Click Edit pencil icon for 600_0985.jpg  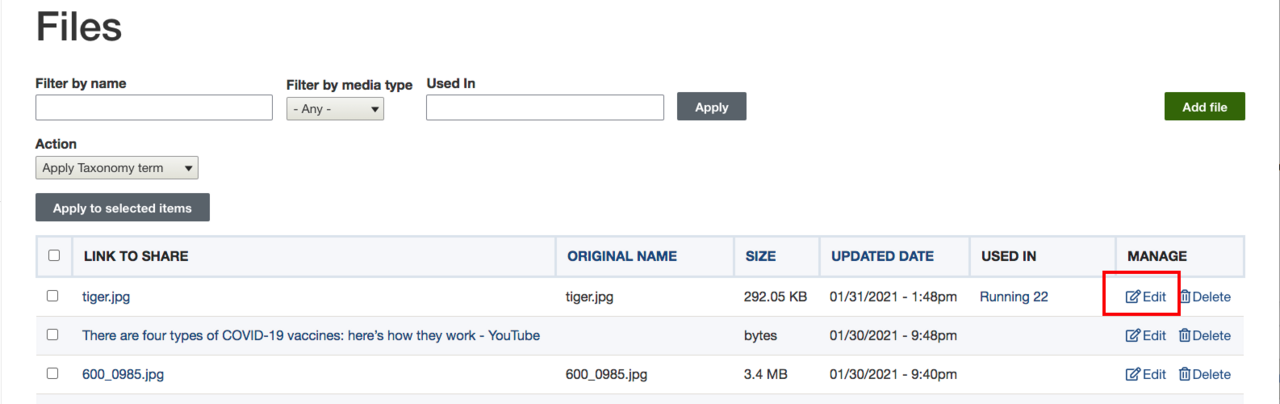(x=1133, y=375)
